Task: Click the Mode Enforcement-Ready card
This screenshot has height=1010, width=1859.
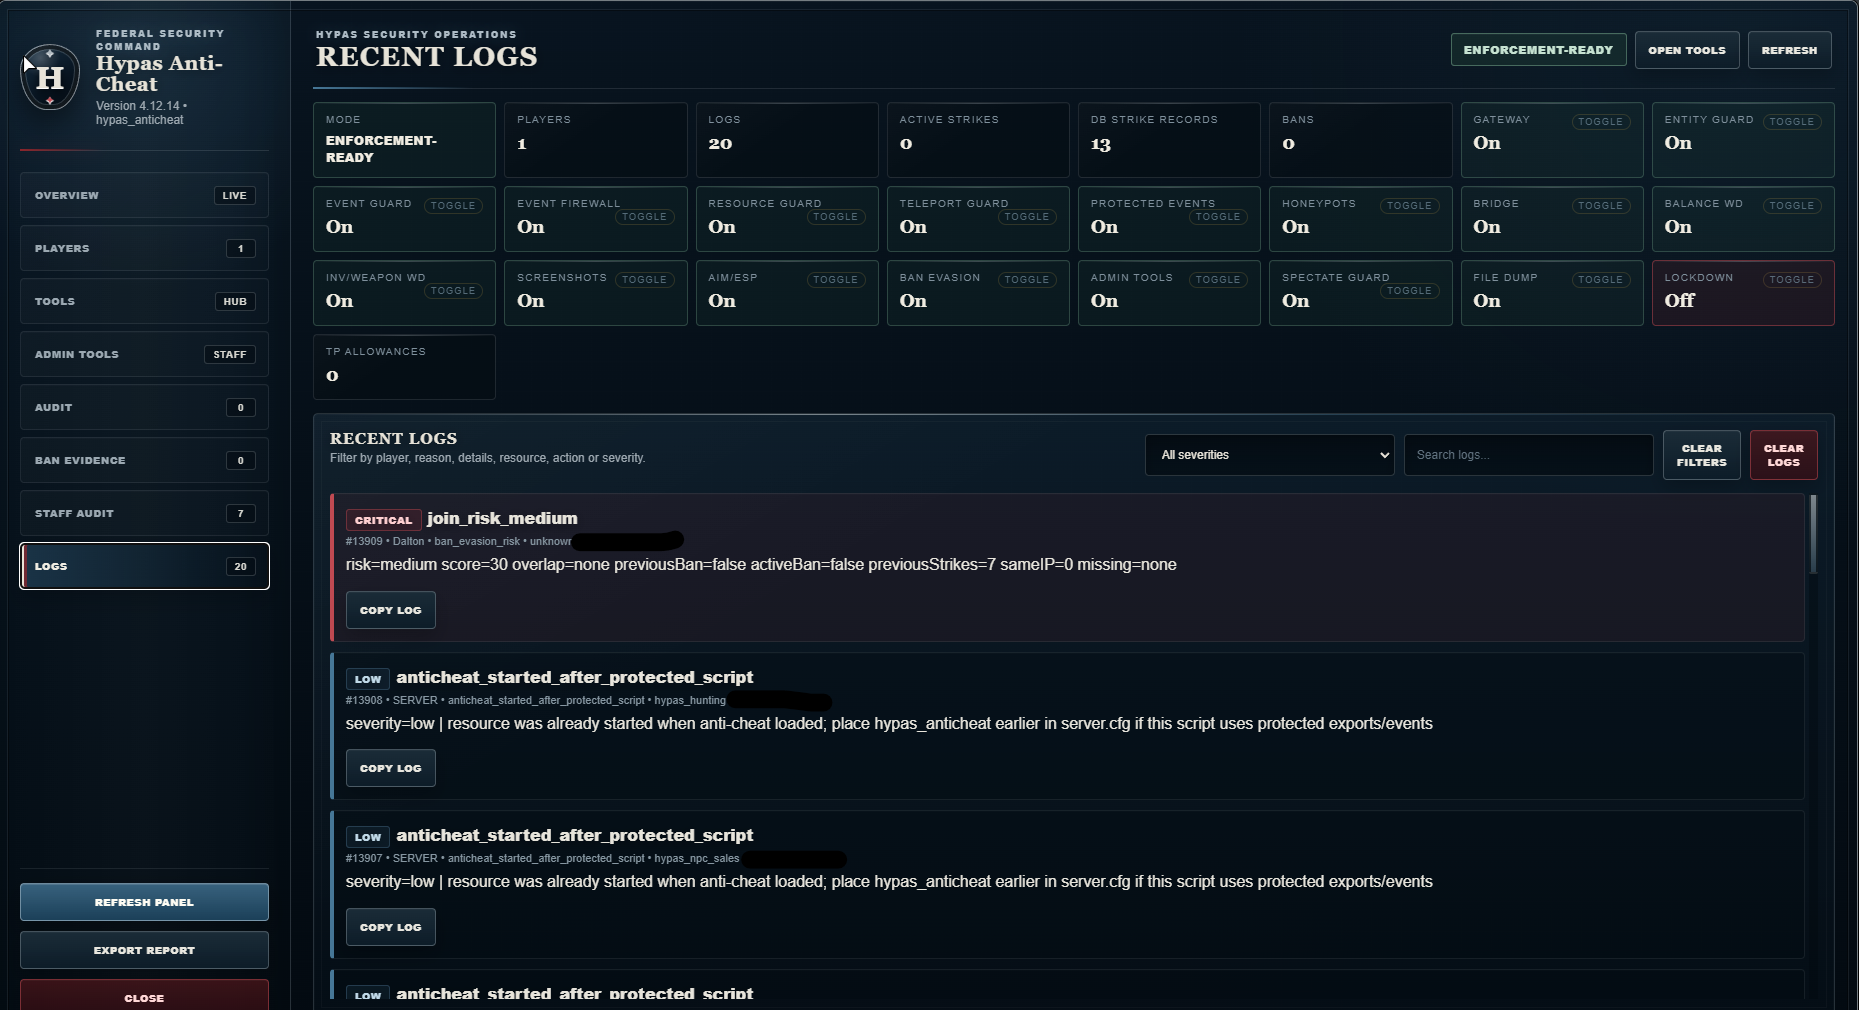Action: pyautogui.click(x=404, y=140)
